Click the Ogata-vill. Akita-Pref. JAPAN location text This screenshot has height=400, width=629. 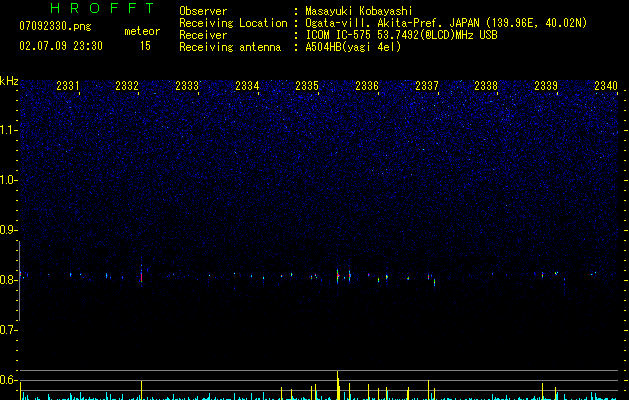point(446,23)
